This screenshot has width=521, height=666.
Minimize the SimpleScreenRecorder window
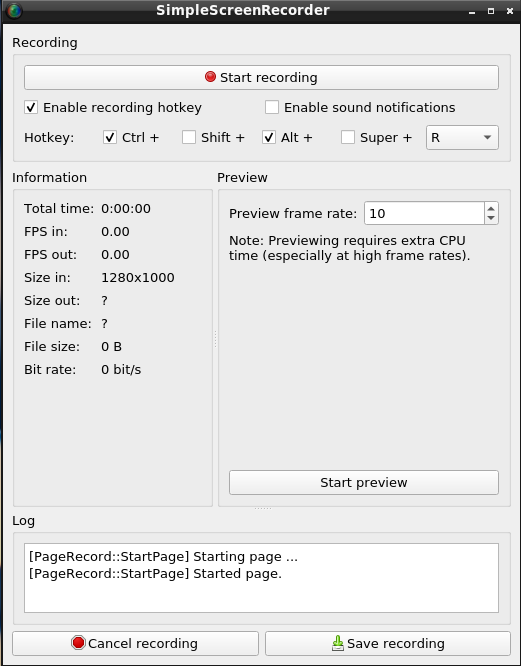click(472, 11)
